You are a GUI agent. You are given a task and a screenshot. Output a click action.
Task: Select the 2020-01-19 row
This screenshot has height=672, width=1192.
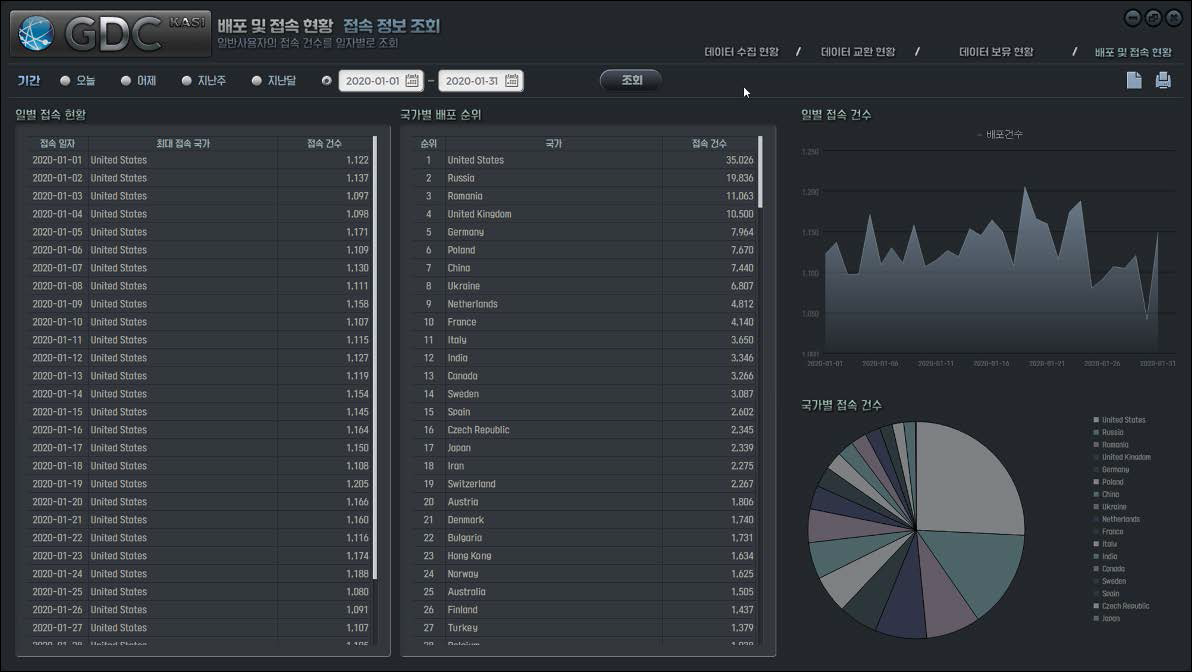[x=200, y=483]
